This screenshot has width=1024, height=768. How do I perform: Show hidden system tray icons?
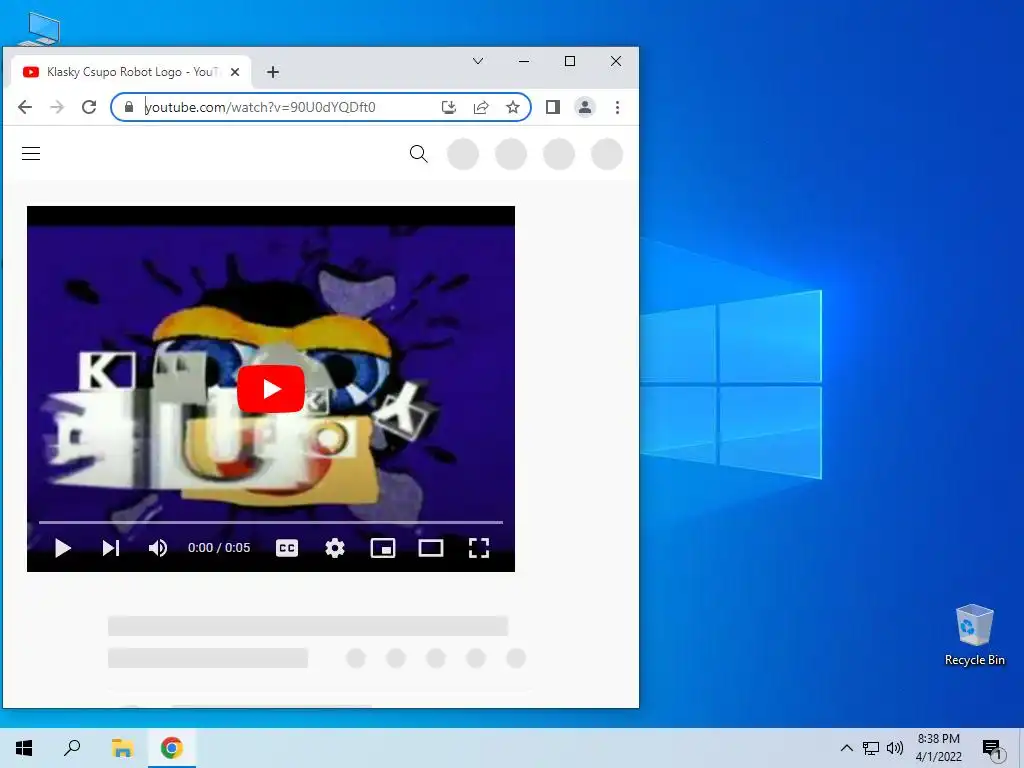[x=846, y=748]
